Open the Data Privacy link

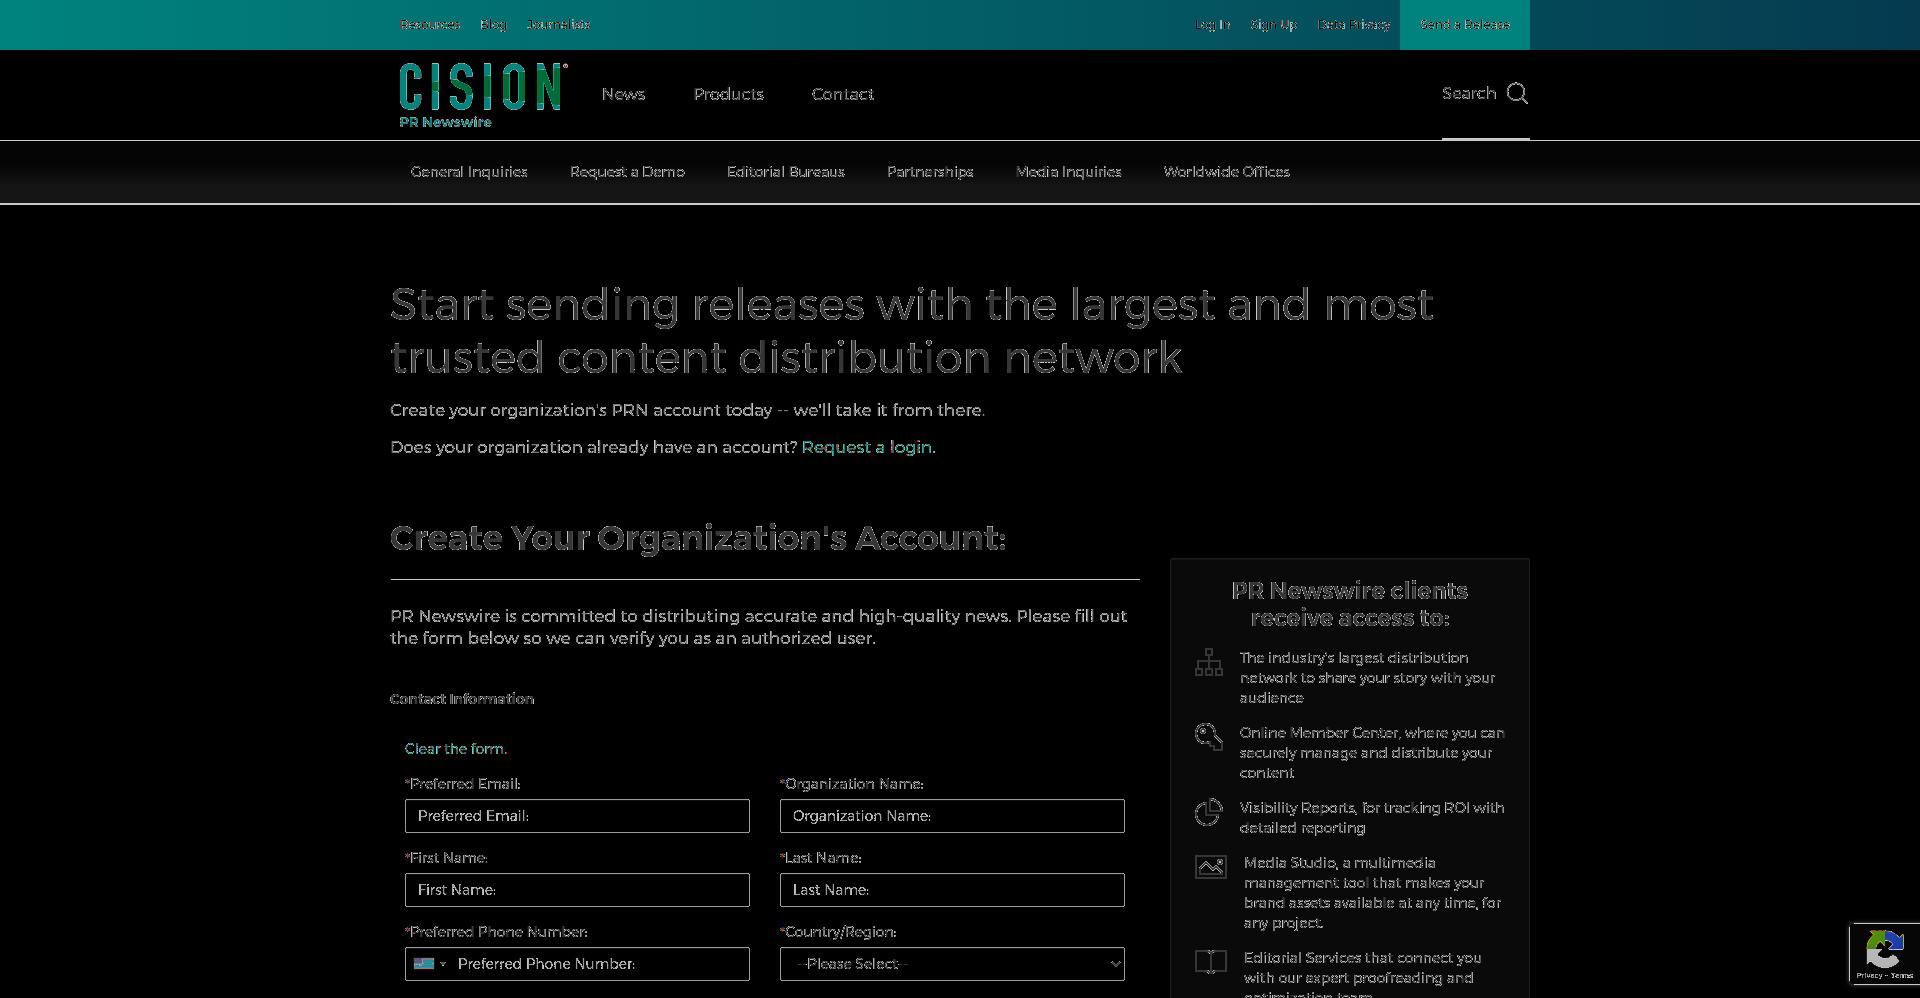click(1354, 24)
